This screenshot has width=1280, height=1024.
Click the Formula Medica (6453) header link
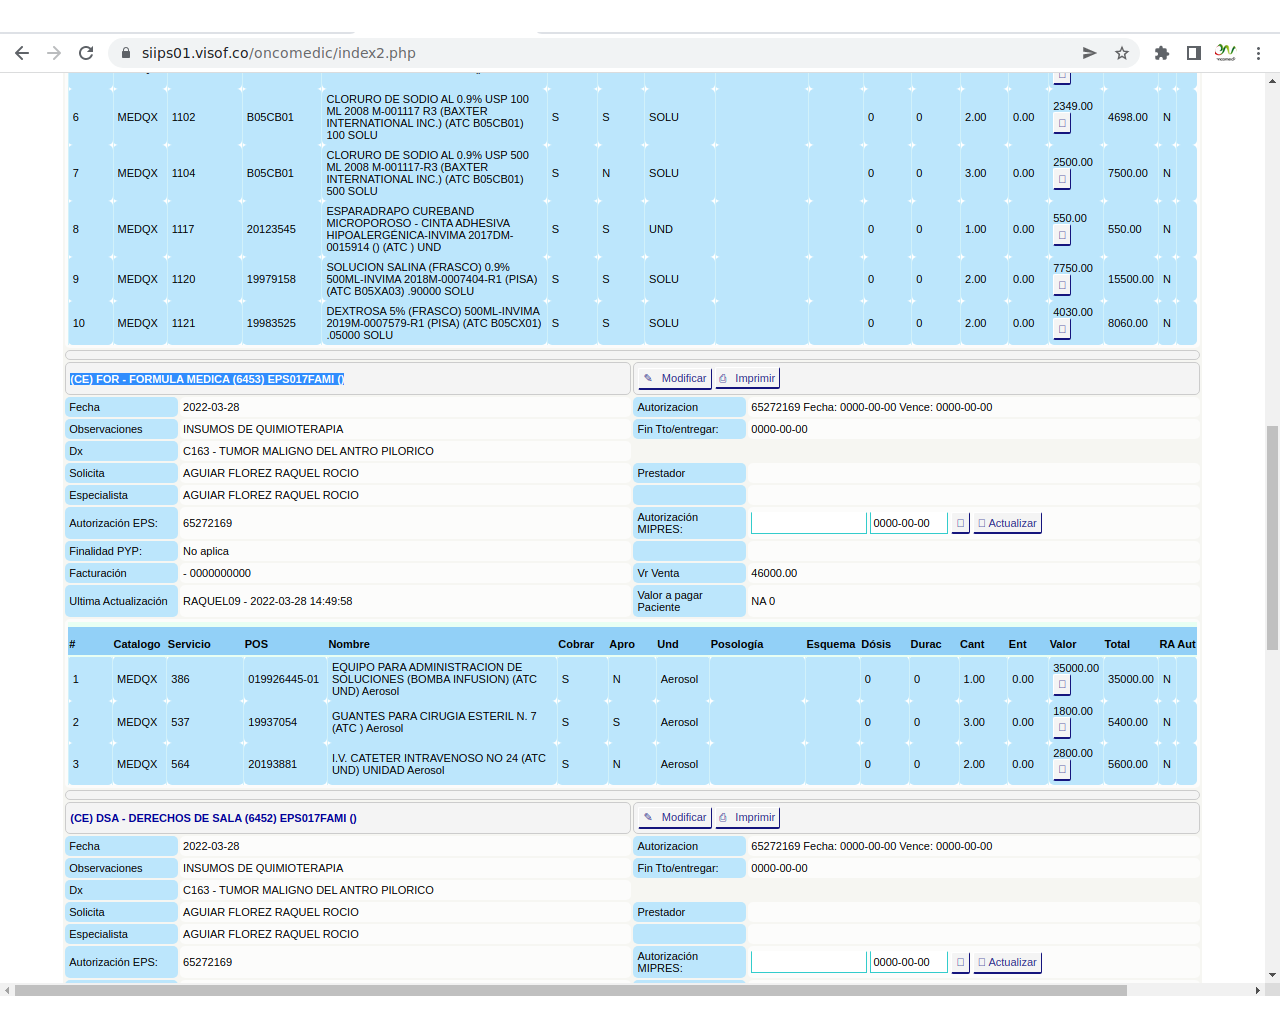pyautogui.click(x=207, y=379)
